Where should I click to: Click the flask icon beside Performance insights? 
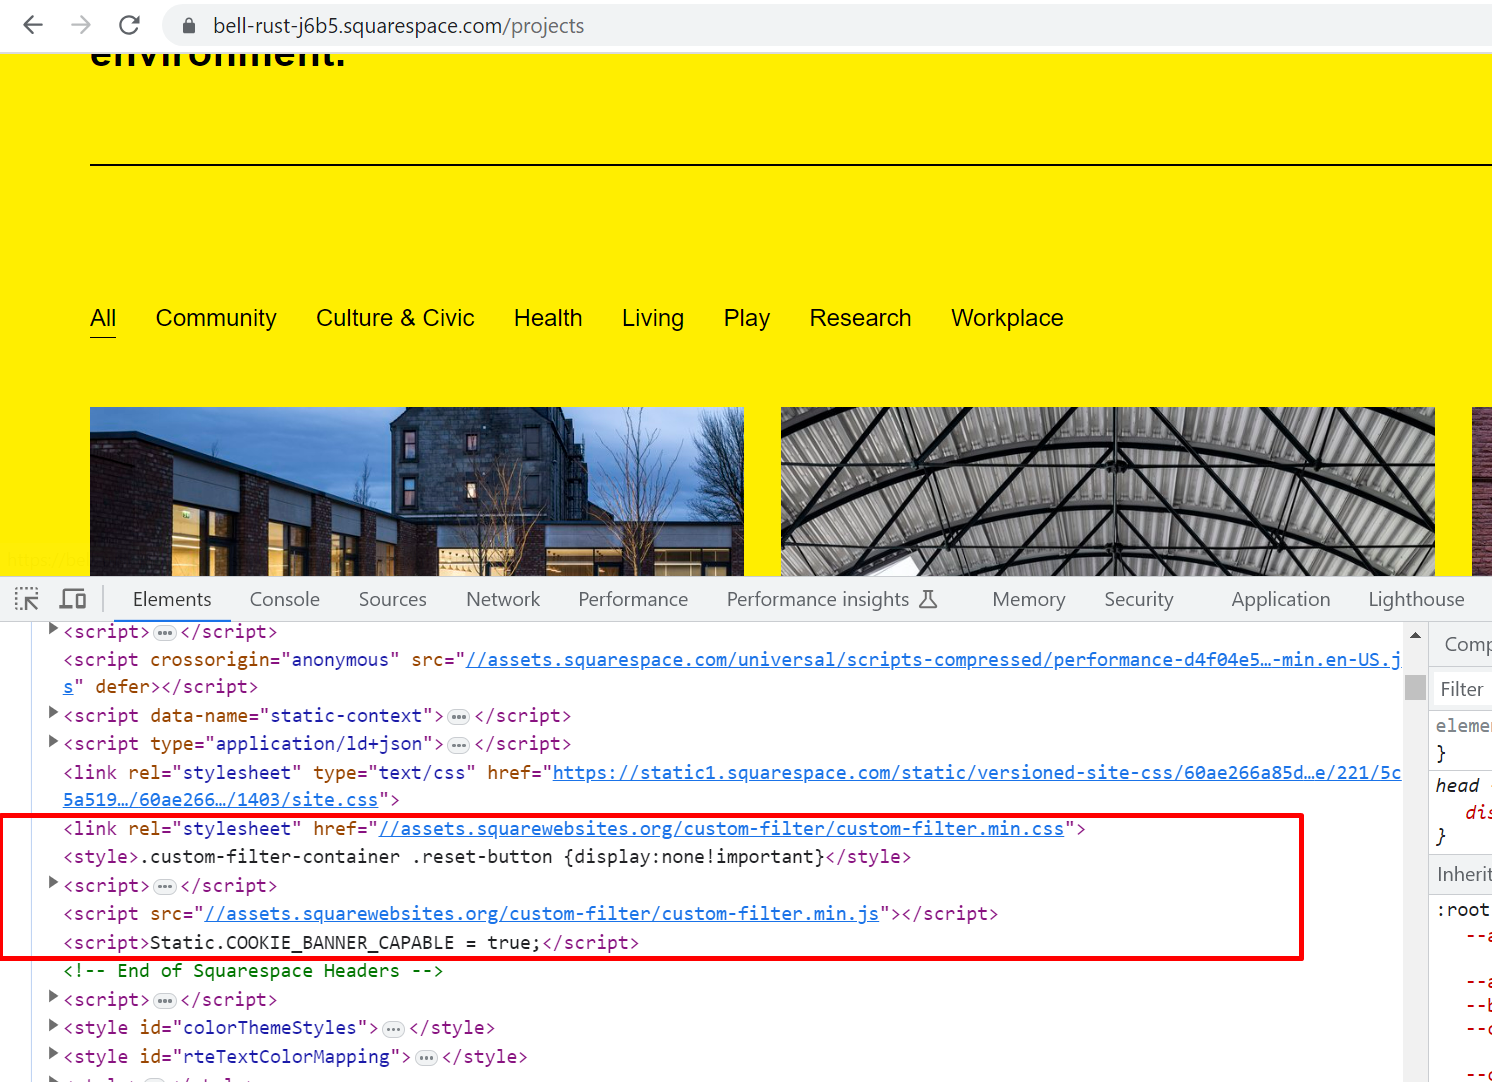tap(928, 599)
